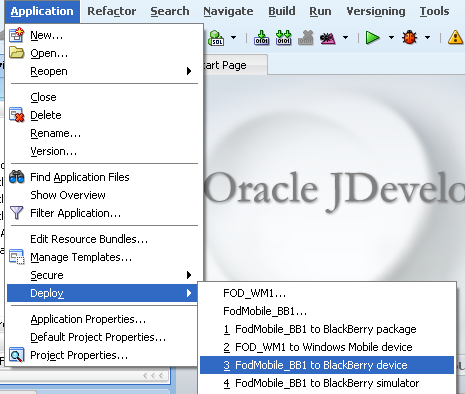
Task: Click the Project Properties magnifier icon
Action: 17,355
